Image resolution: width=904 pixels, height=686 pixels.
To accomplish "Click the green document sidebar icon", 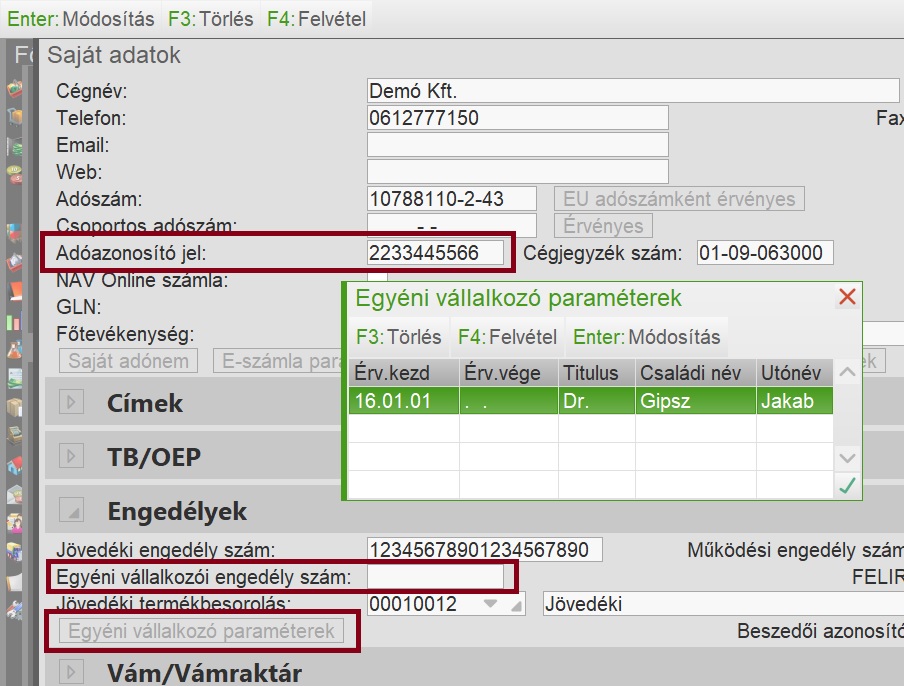I will (x=14, y=378).
